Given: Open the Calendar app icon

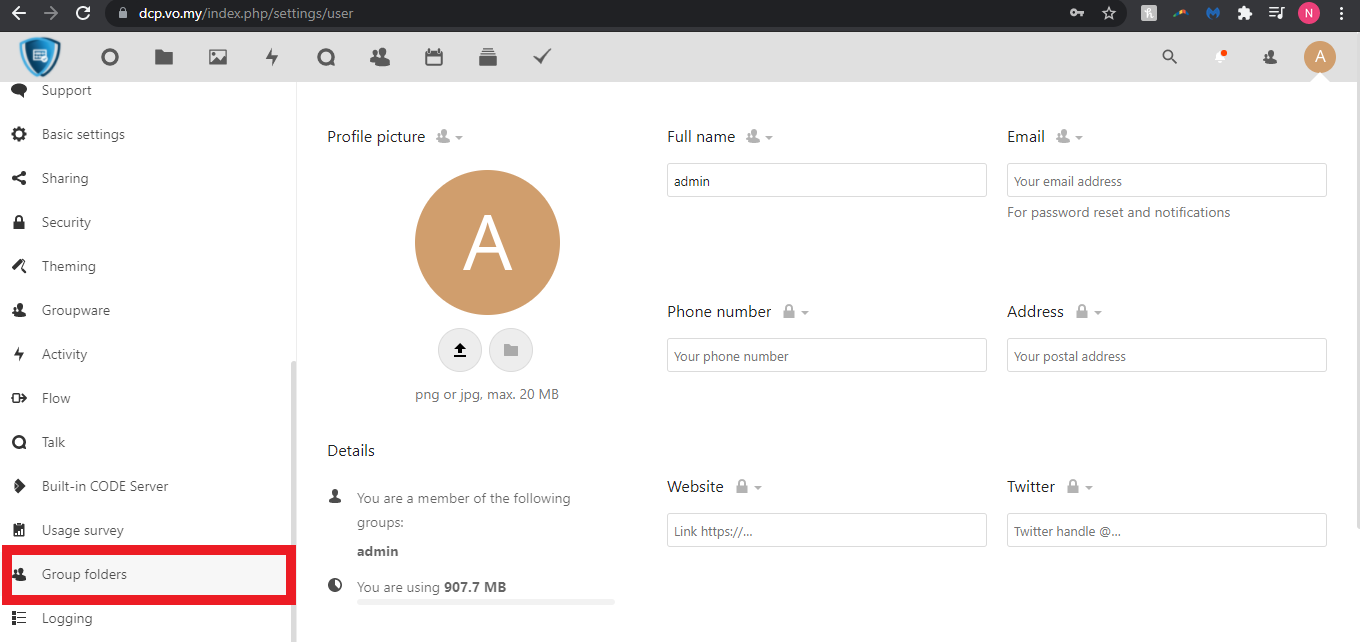Looking at the screenshot, I should click(434, 57).
